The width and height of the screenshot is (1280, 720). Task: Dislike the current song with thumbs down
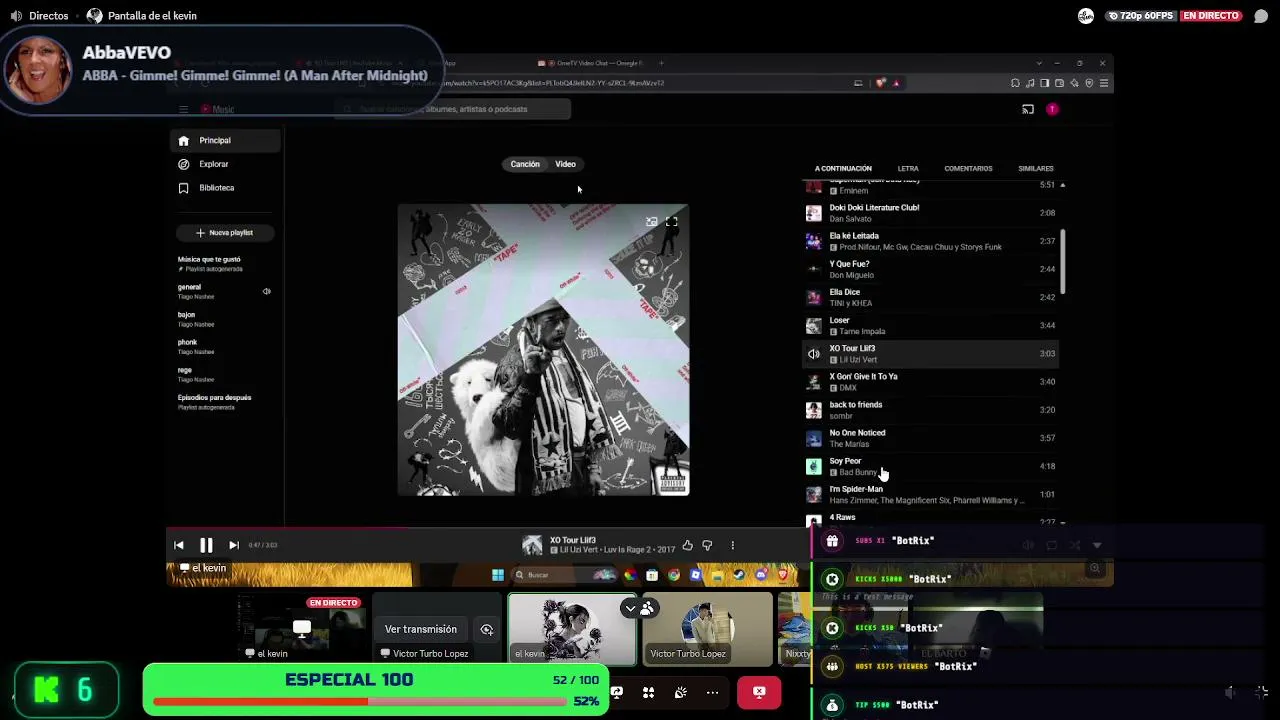(707, 545)
